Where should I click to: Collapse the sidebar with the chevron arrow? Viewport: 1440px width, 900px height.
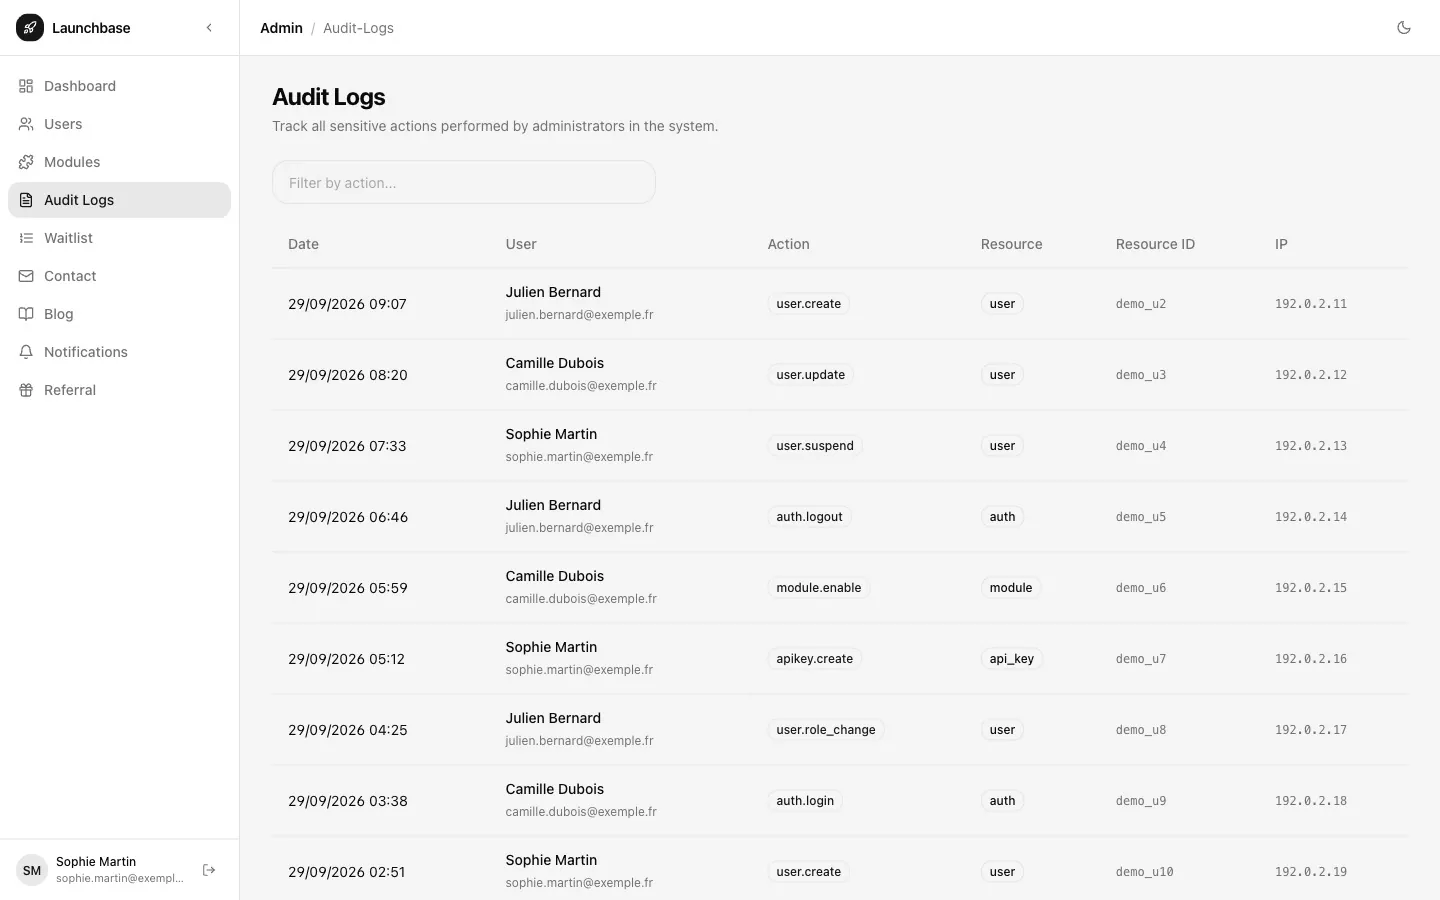click(x=209, y=28)
